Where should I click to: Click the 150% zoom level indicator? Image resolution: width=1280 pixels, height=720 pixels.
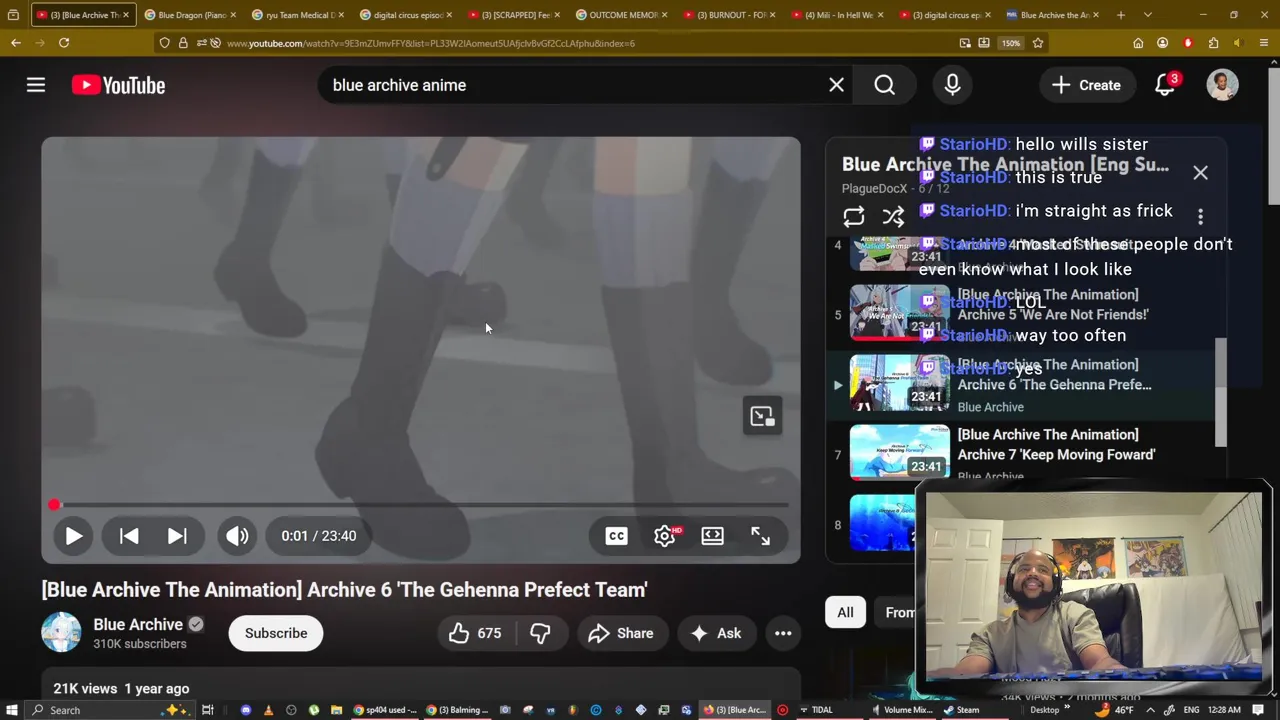(x=1011, y=43)
